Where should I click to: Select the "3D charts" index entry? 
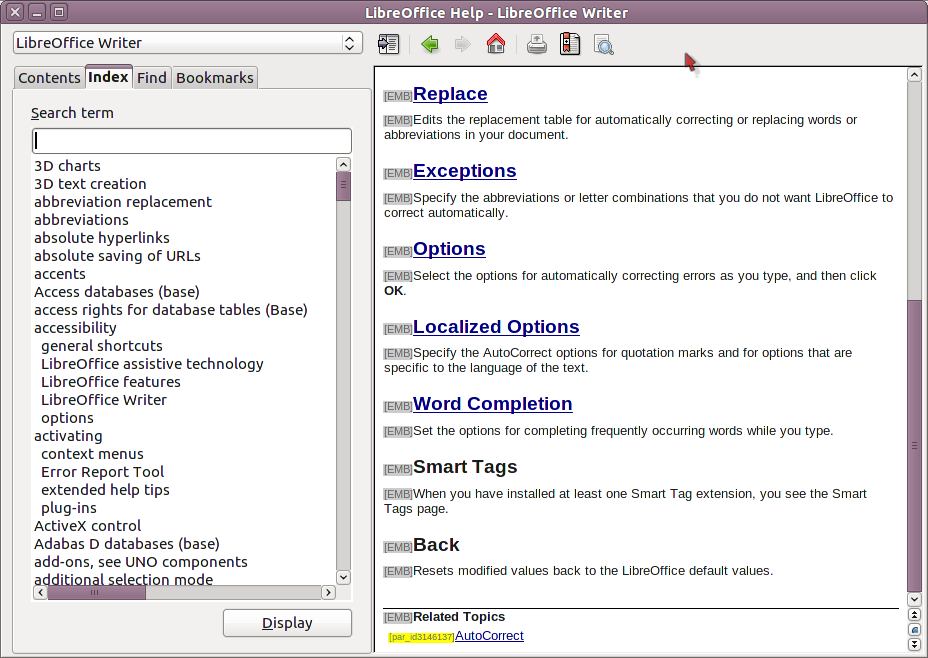click(67, 166)
